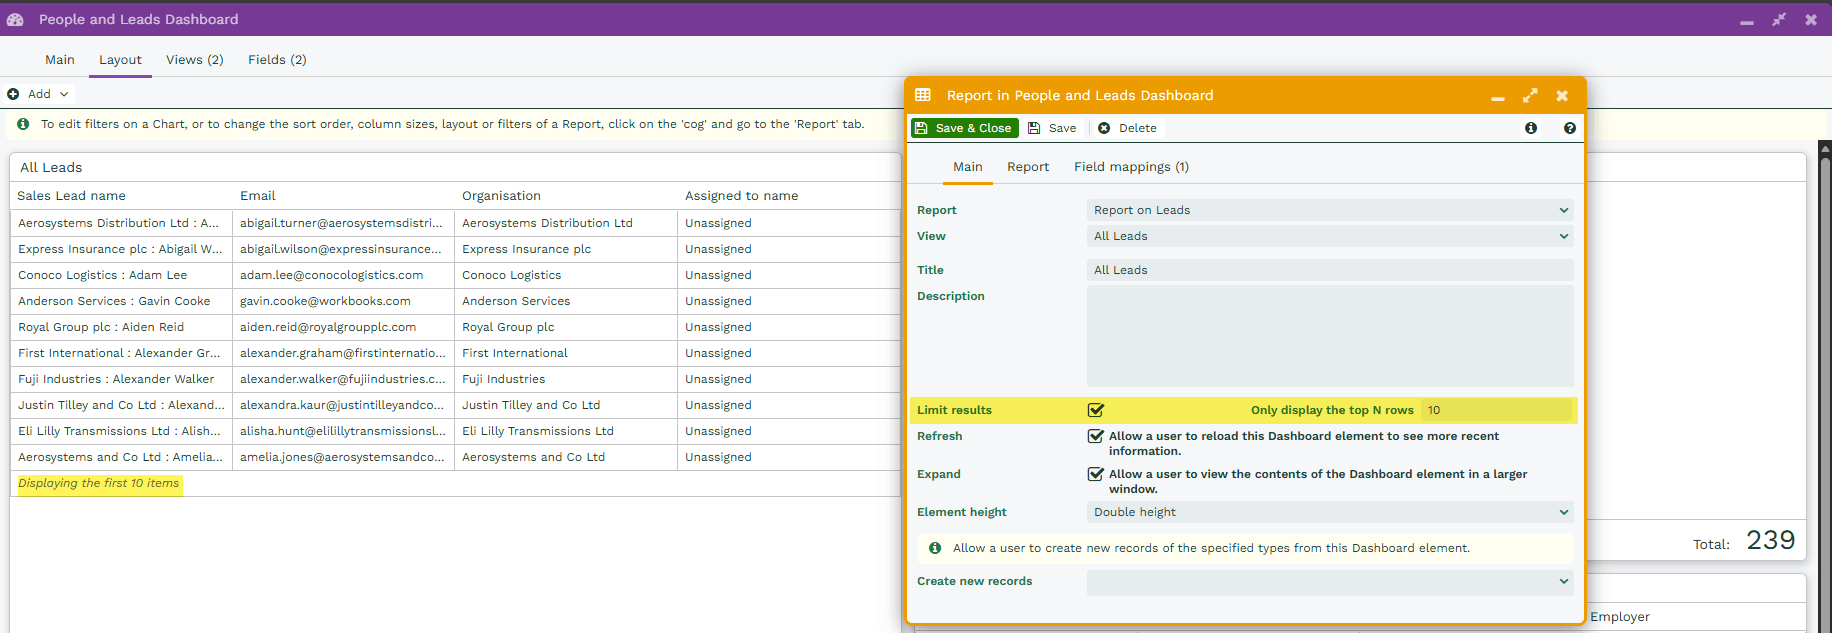Expand the Create new records dropdown
Image resolution: width=1832 pixels, height=633 pixels.
pyautogui.click(x=1329, y=582)
